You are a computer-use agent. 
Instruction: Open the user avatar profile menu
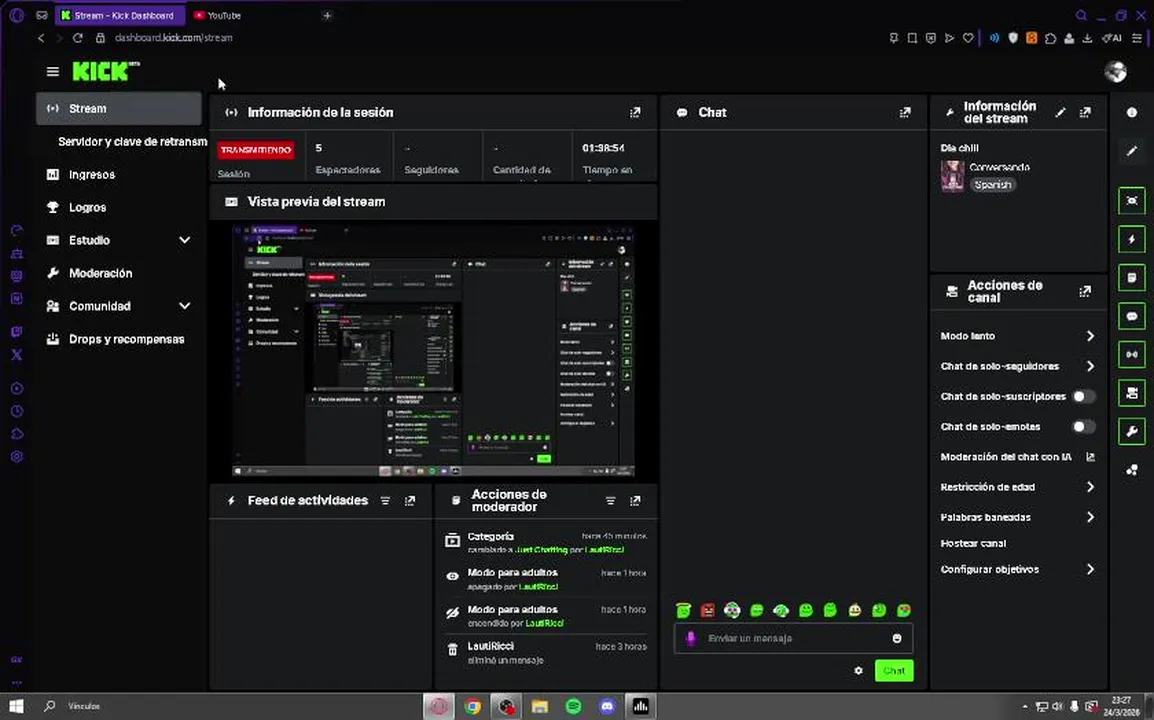[1116, 71]
